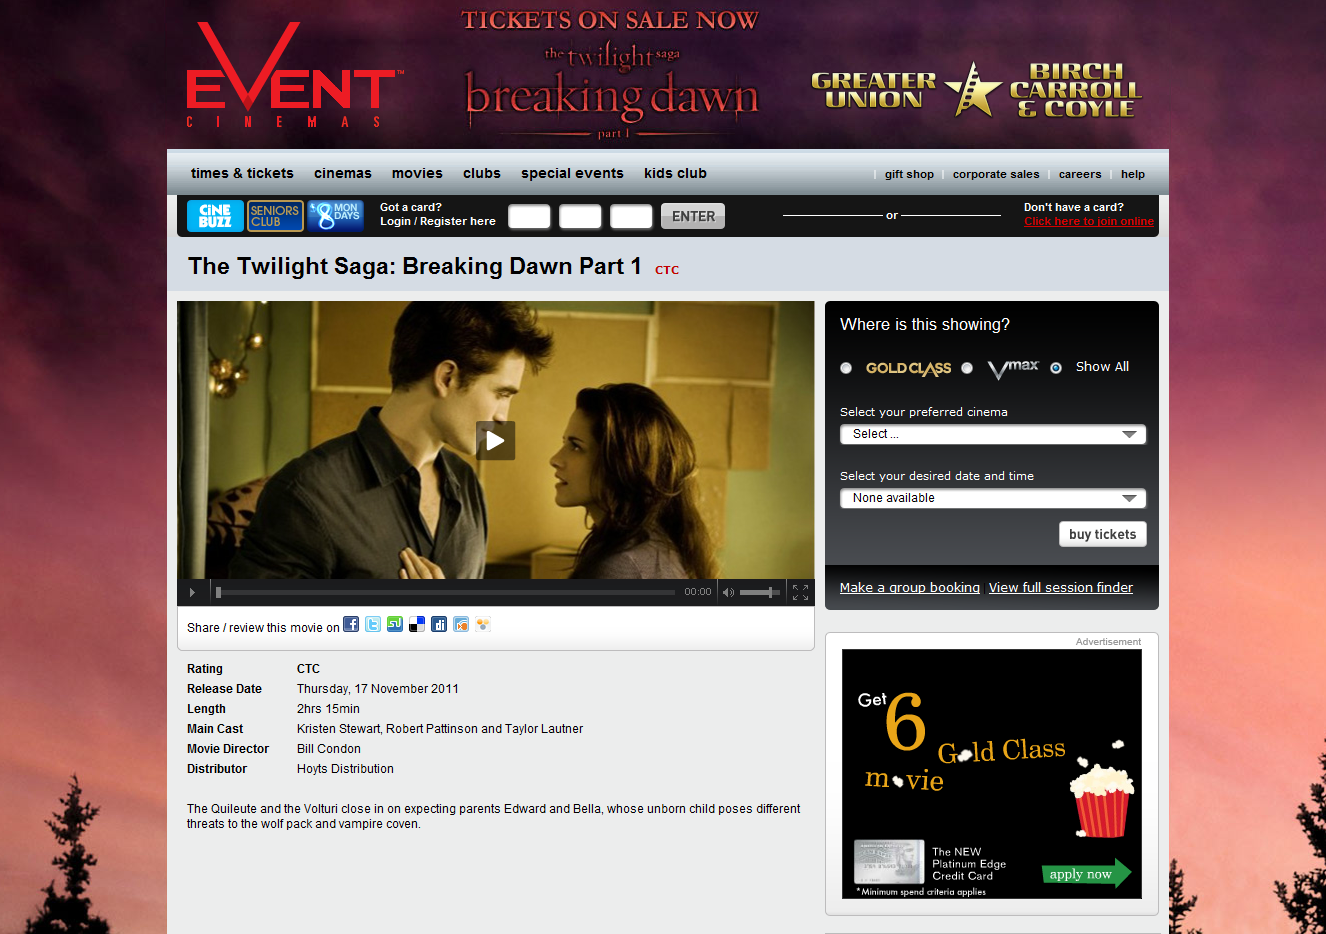This screenshot has height=934, width=1326.
Task: Click the big play button on video
Action: tap(495, 440)
